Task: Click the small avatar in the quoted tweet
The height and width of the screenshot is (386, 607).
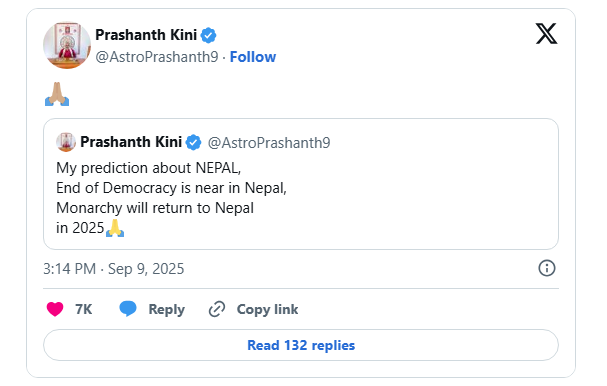Action: (x=66, y=142)
